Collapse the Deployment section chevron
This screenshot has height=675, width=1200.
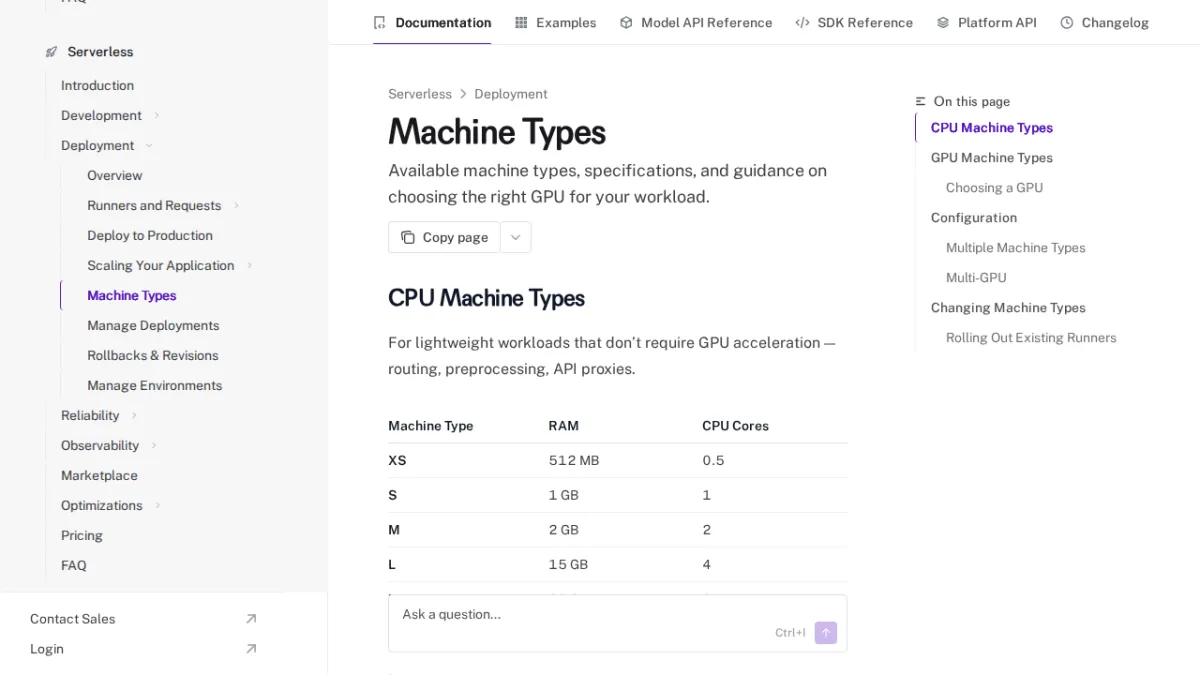point(149,146)
